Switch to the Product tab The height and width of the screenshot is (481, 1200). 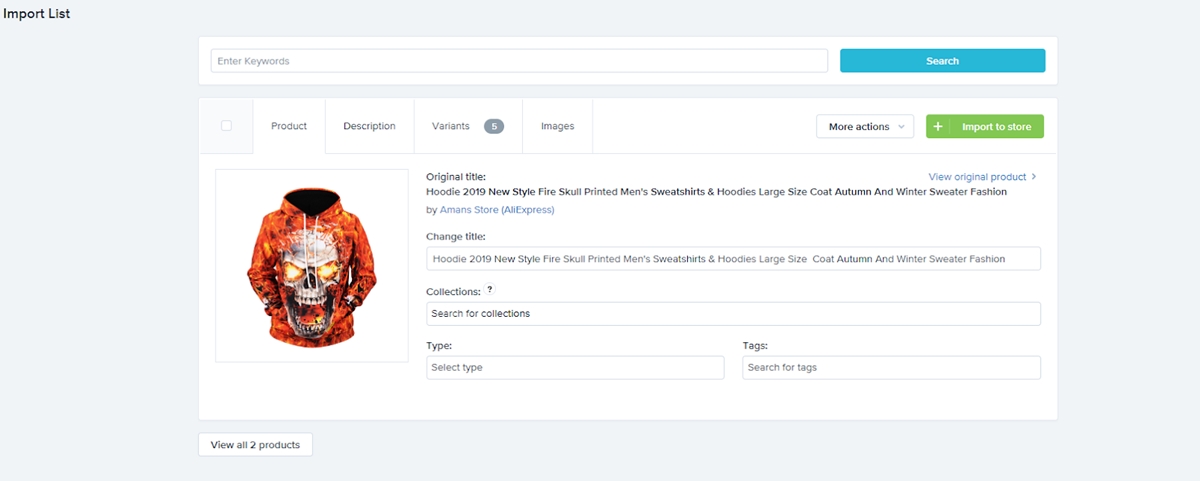click(289, 127)
